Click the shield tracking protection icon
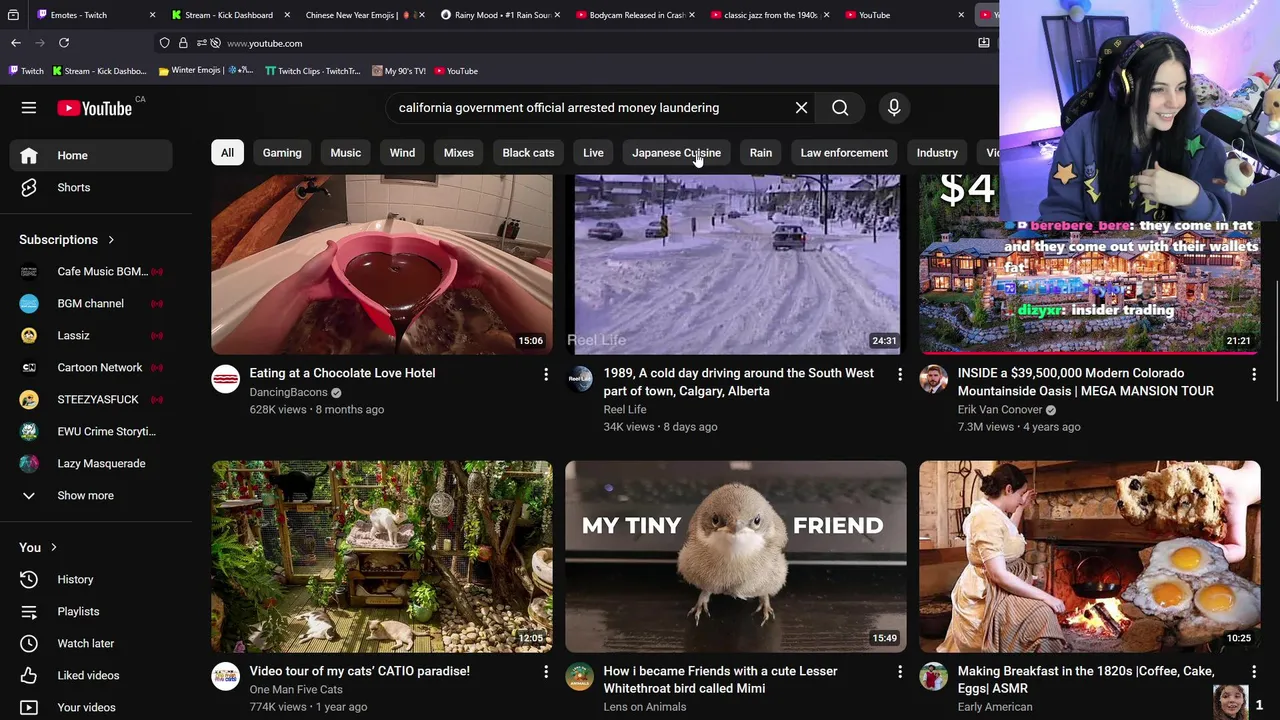Screen dimensions: 1280x720 165,43
